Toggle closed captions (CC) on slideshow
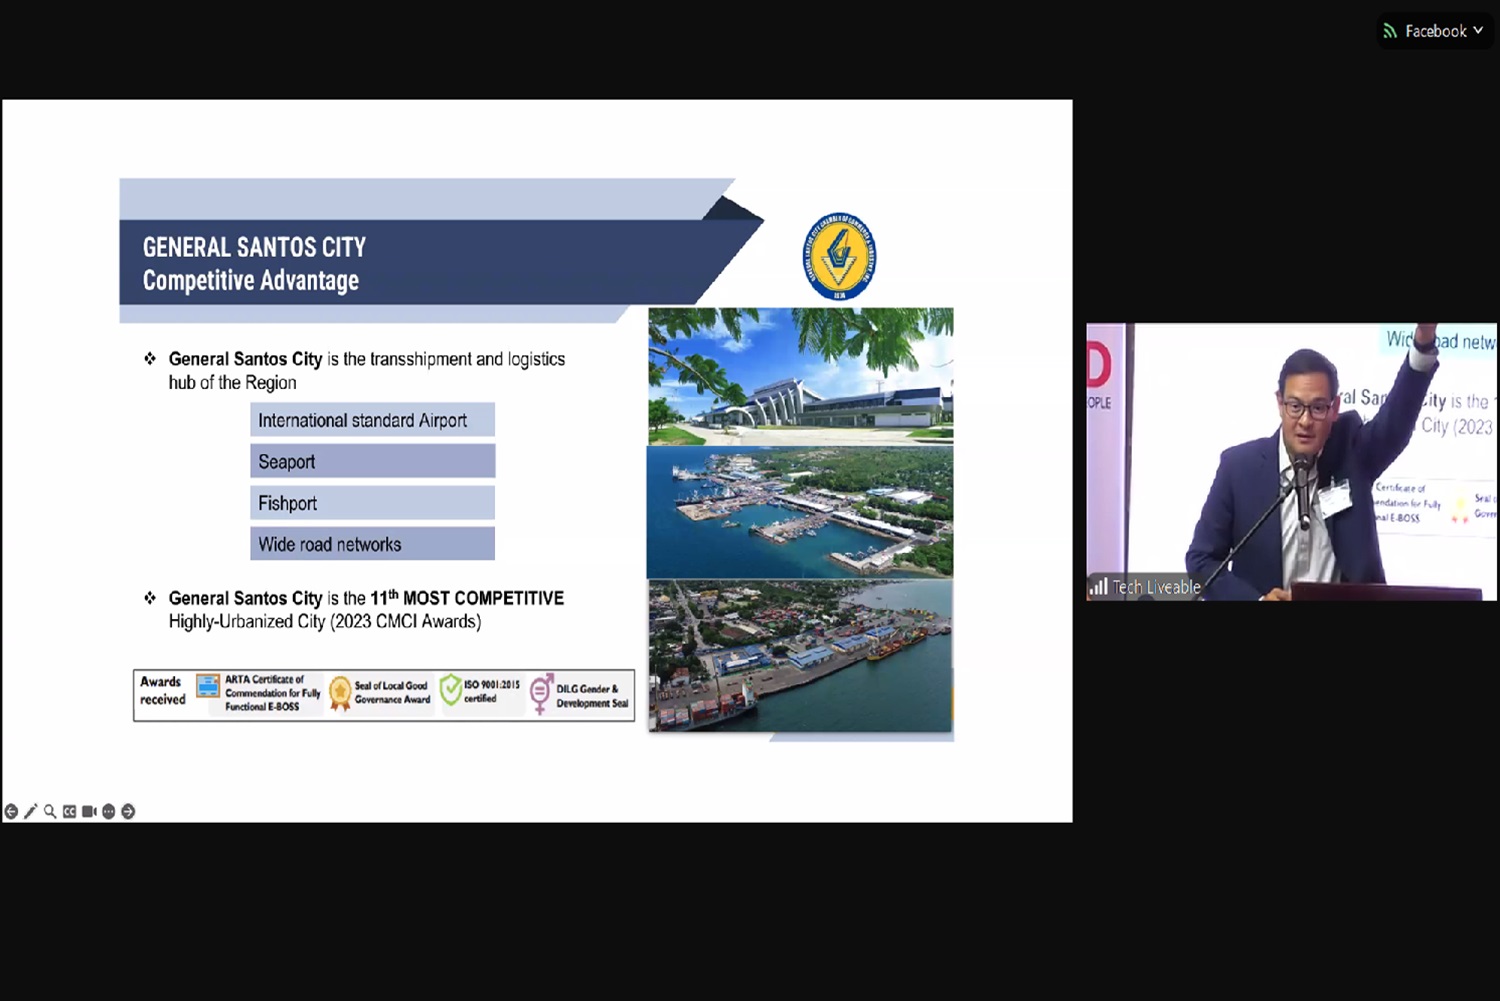Viewport: 1500px width, 1001px height. (x=69, y=812)
